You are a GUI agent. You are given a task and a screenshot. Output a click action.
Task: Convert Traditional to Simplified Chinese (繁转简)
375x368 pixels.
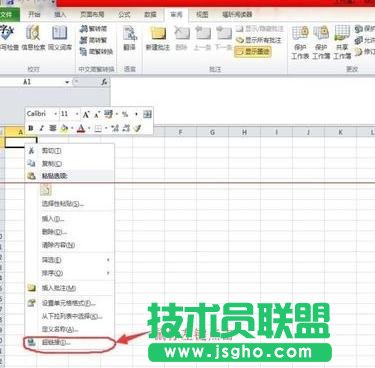tap(94, 29)
